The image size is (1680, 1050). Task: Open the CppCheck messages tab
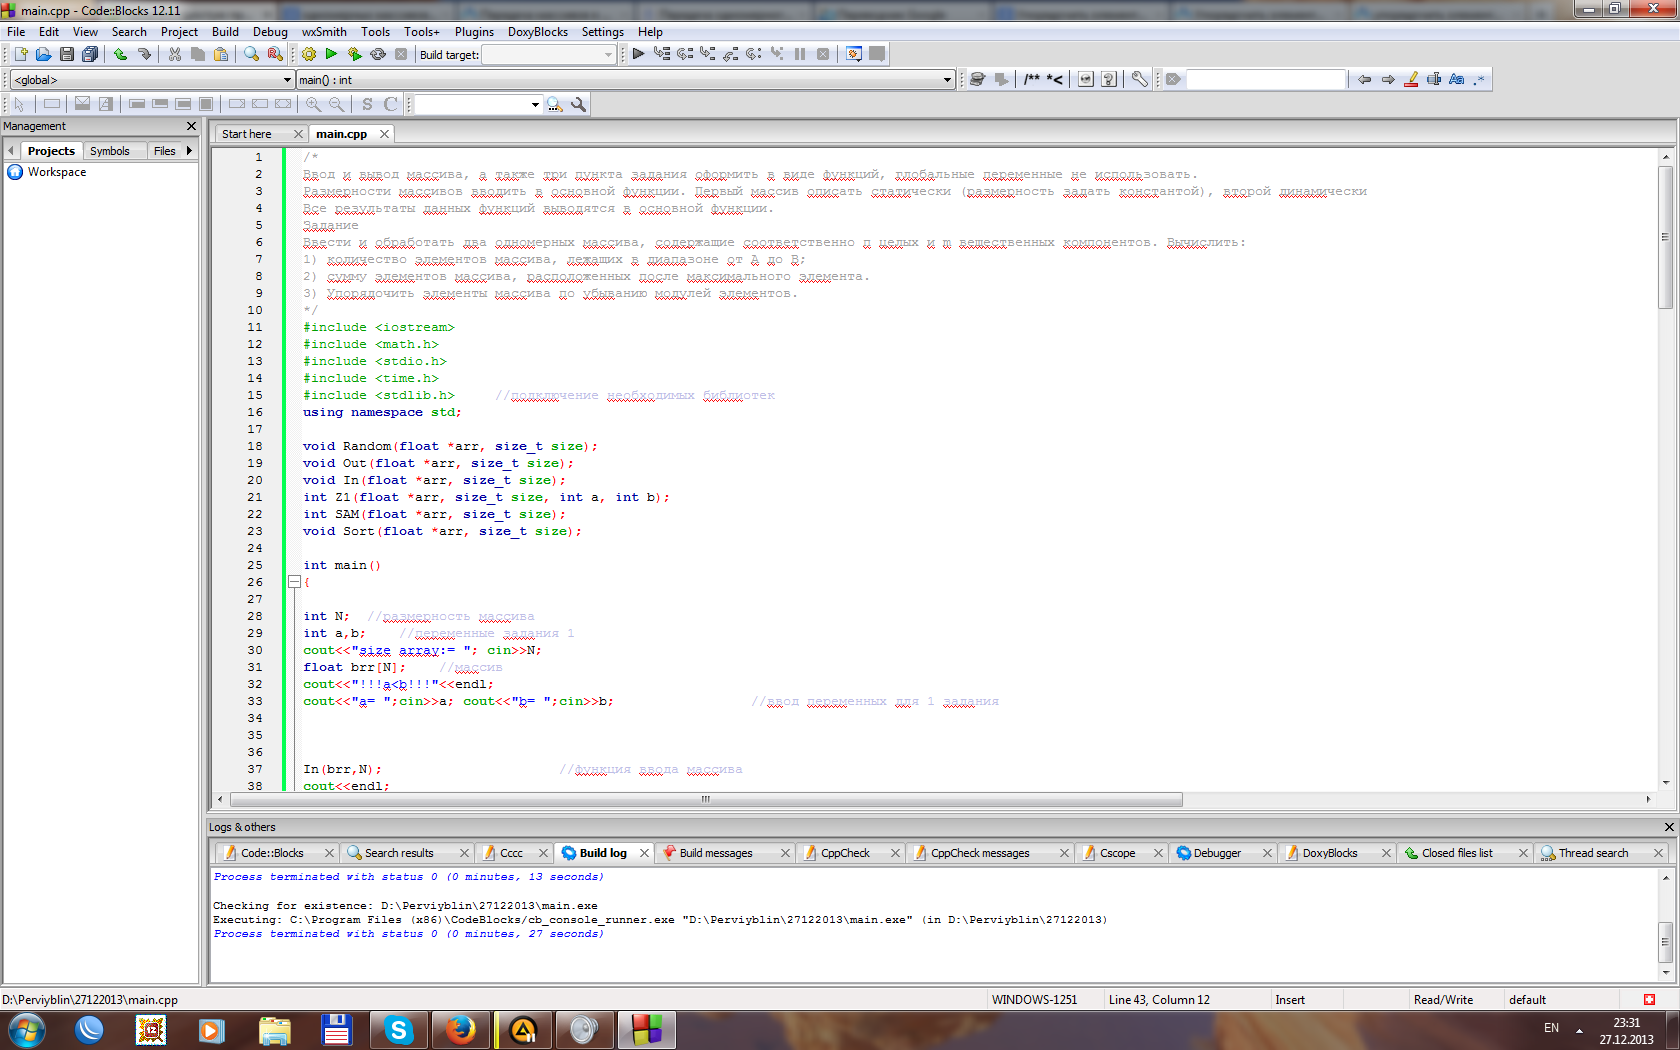coord(980,853)
